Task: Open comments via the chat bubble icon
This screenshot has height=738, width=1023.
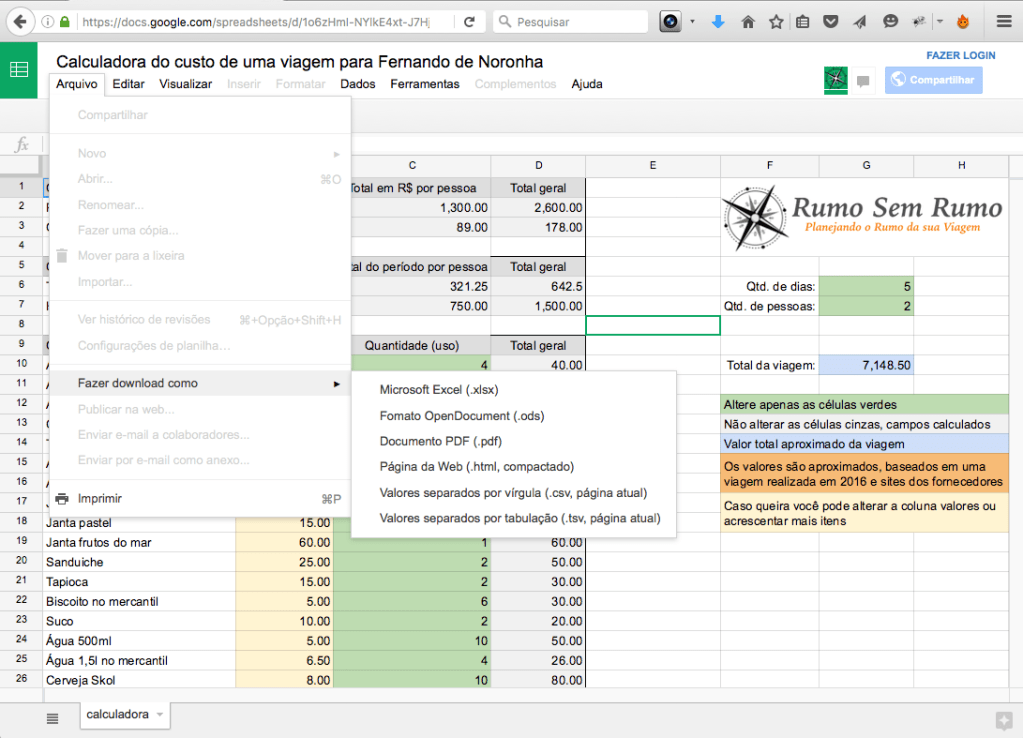Action: (x=862, y=80)
